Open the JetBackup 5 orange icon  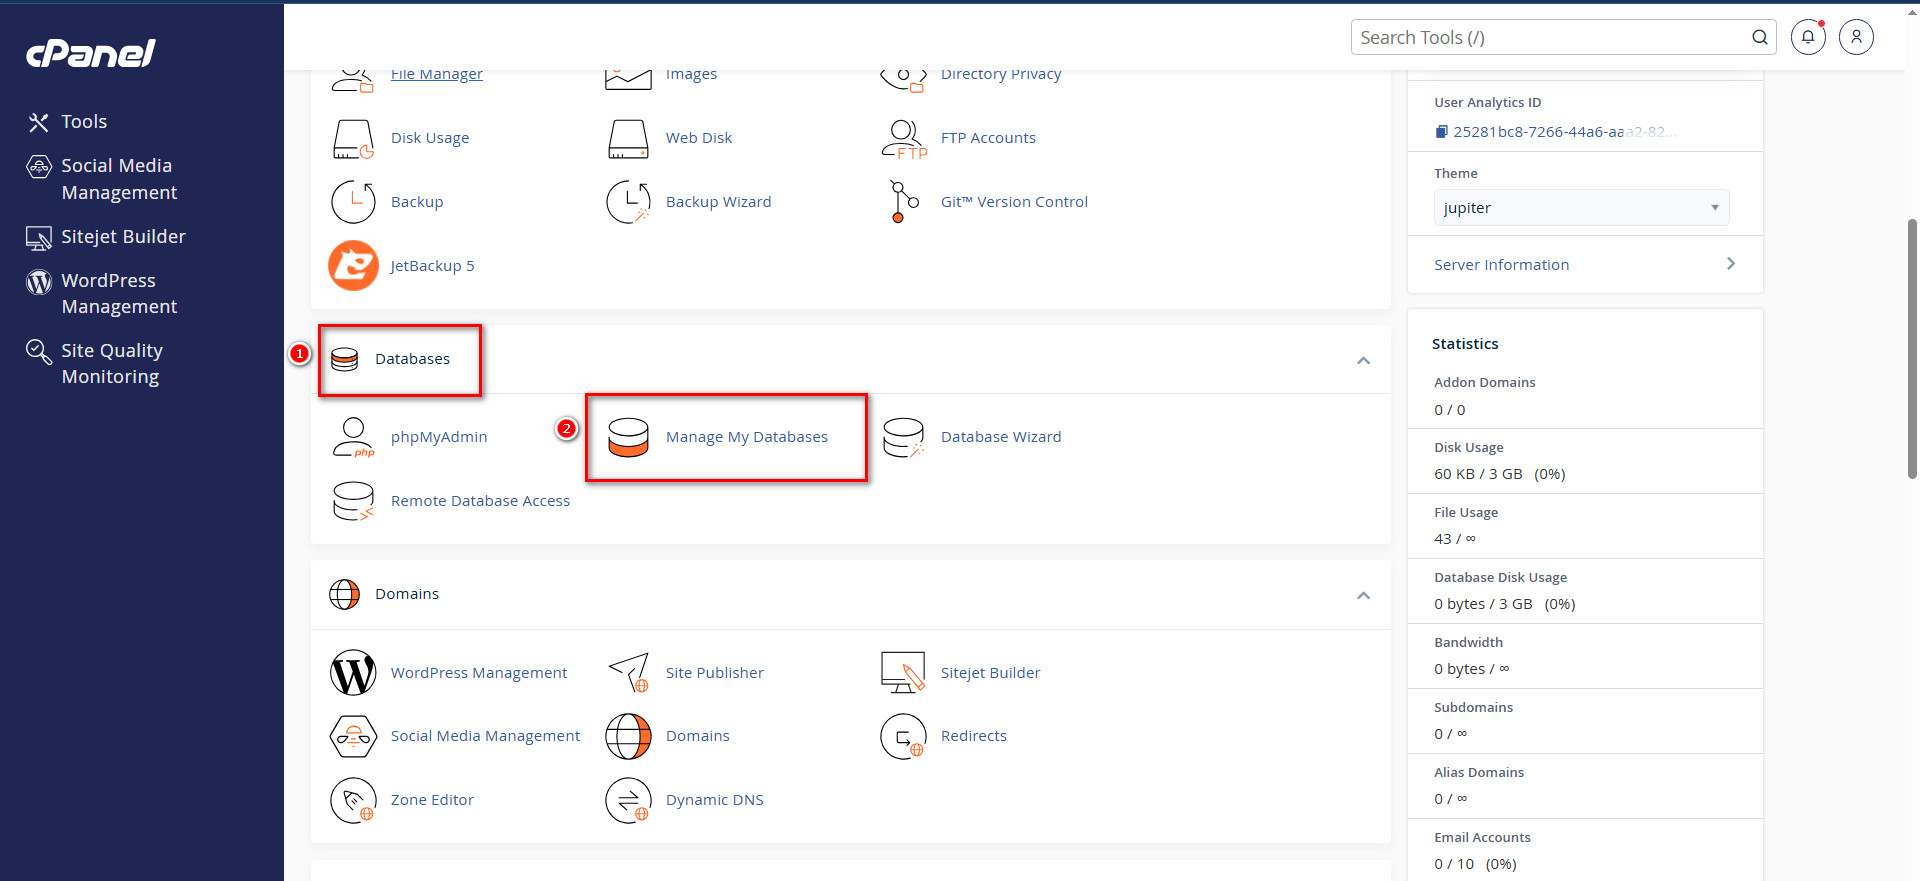click(353, 266)
